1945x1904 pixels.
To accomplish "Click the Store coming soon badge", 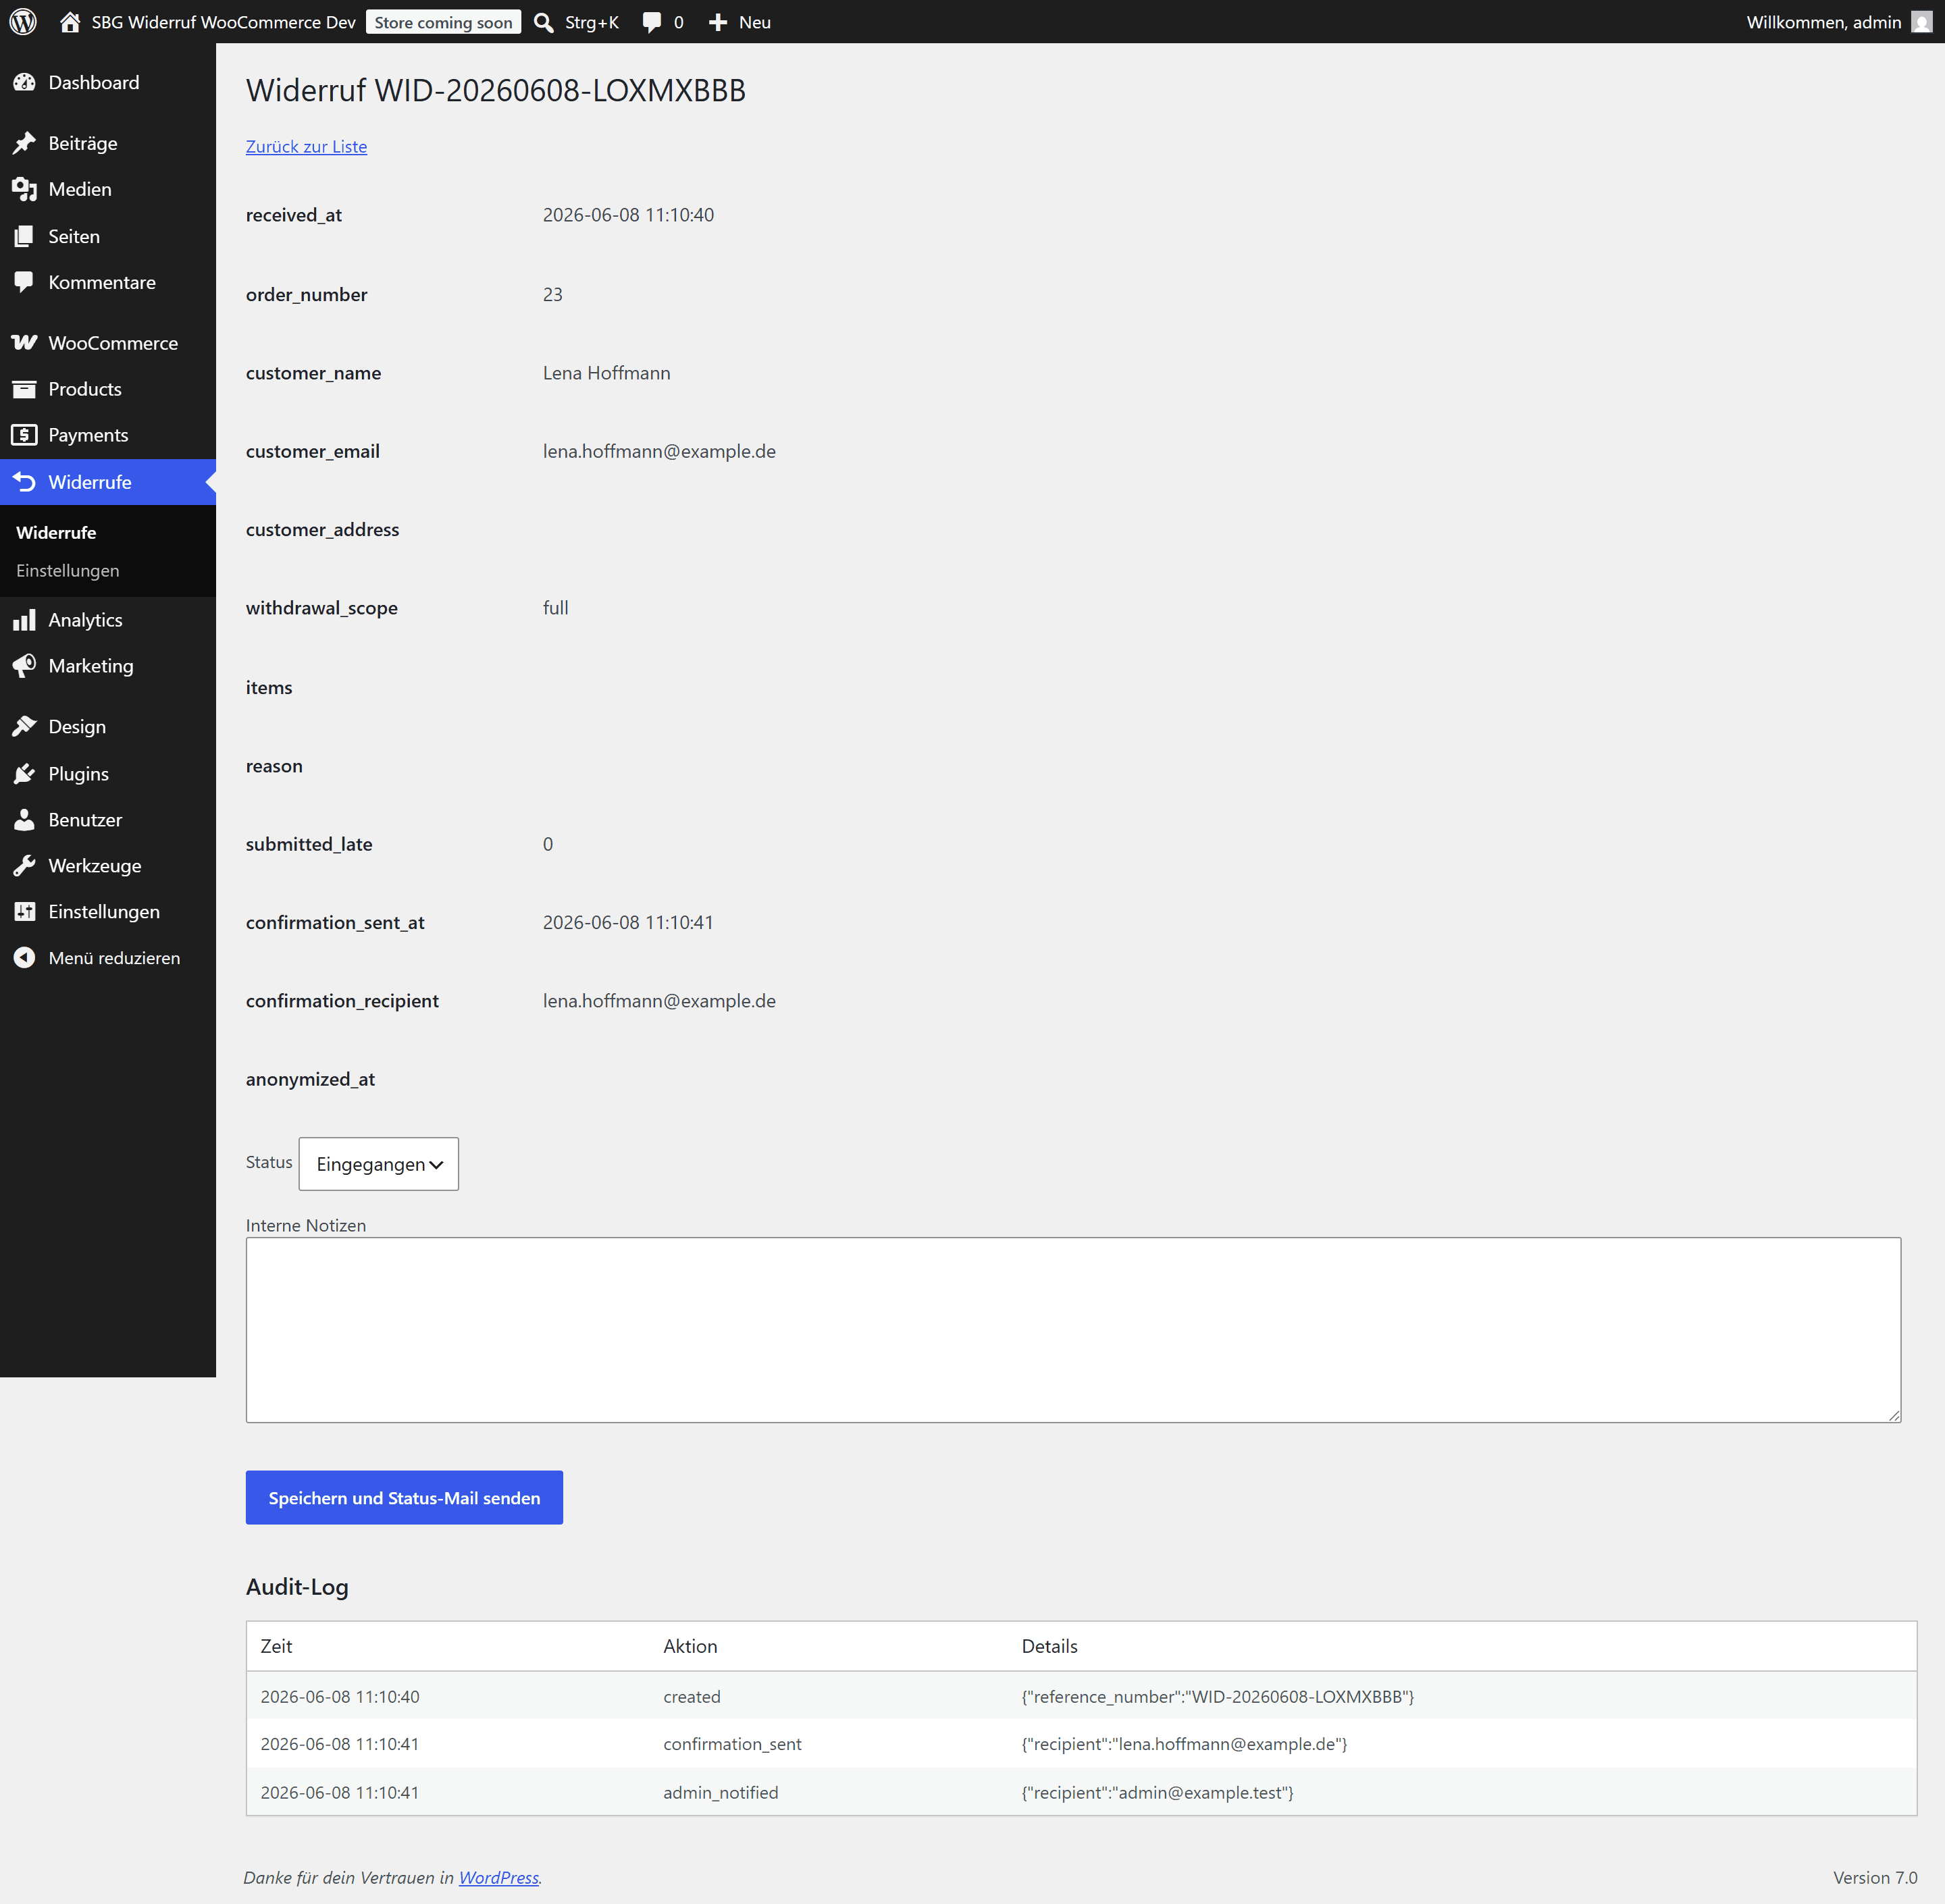I will pos(443,22).
